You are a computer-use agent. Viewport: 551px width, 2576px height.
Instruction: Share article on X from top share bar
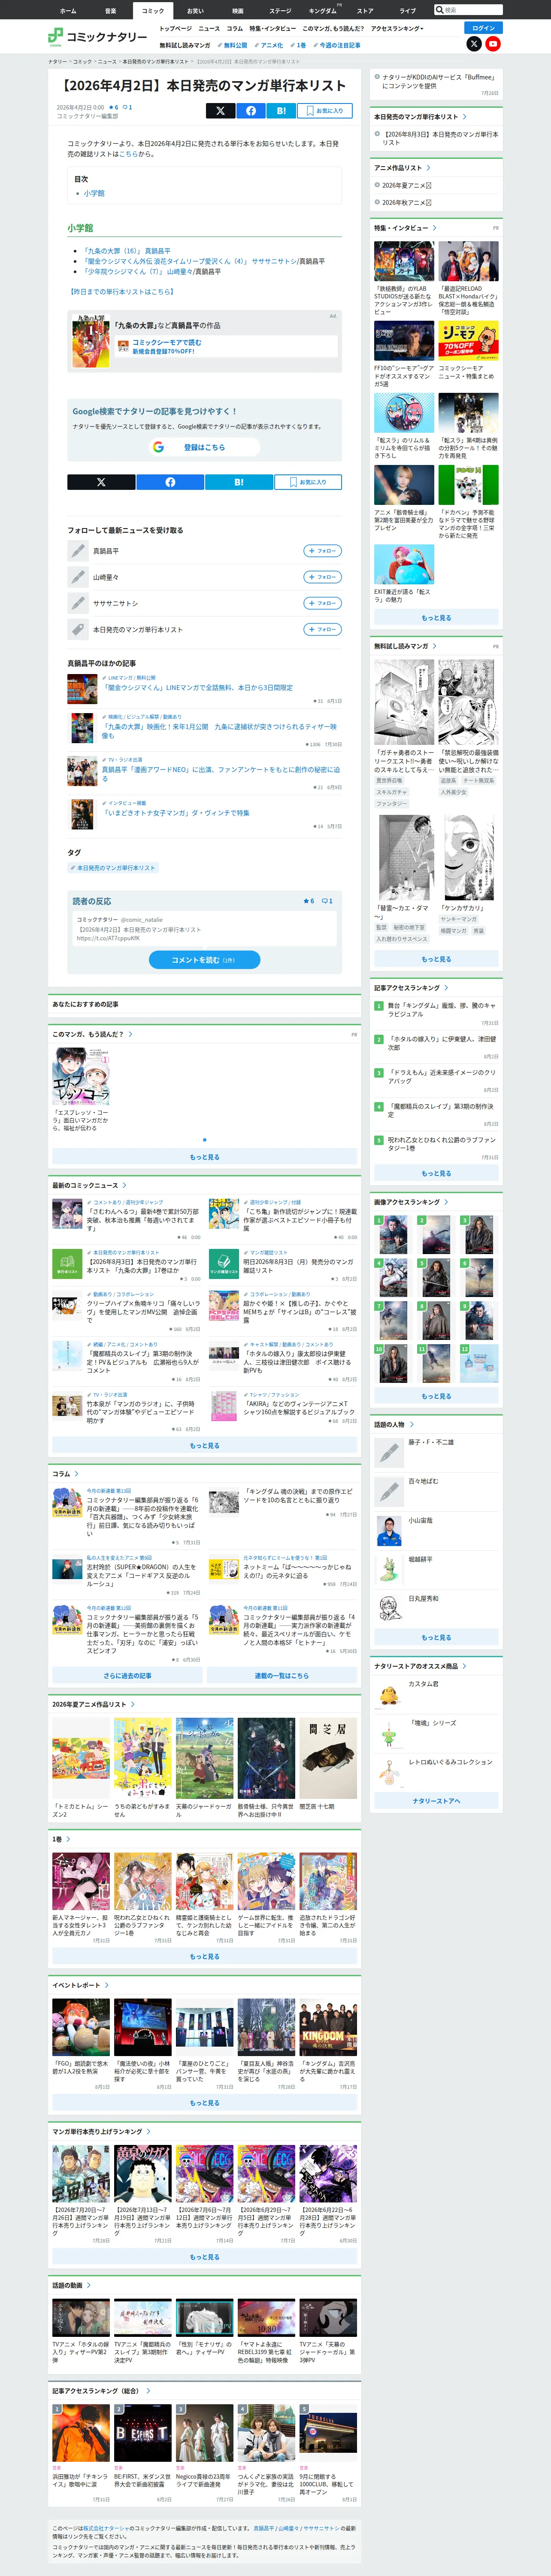[221, 111]
